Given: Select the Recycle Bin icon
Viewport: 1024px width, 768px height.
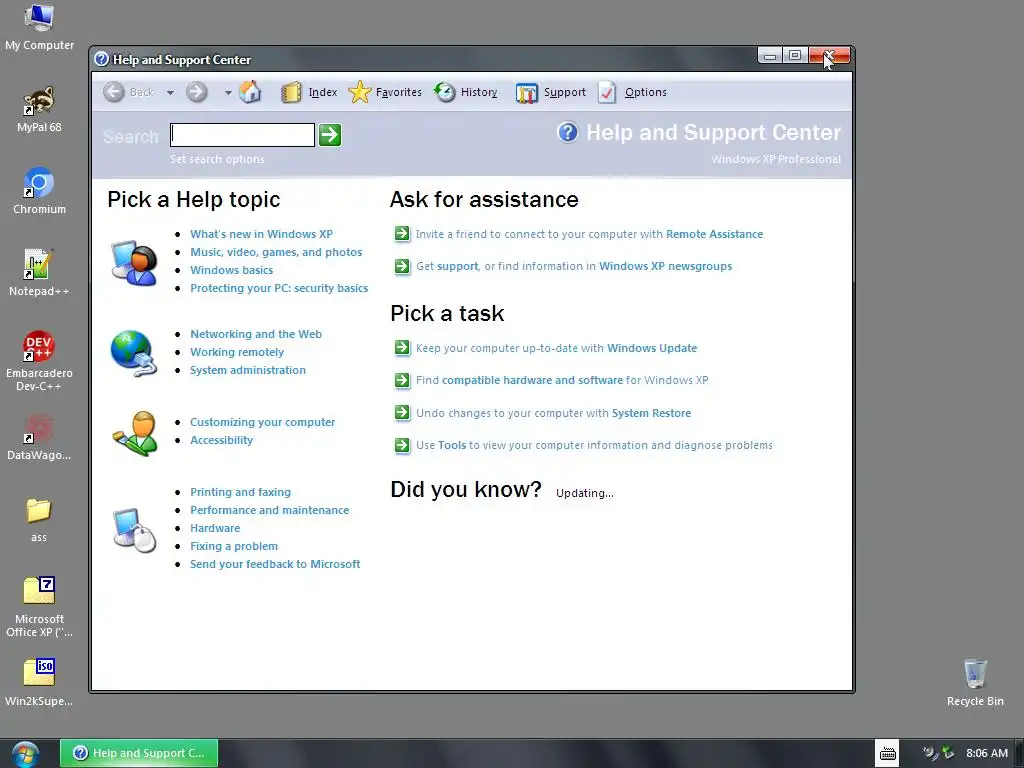Looking at the screenshot, I should 975,682.
